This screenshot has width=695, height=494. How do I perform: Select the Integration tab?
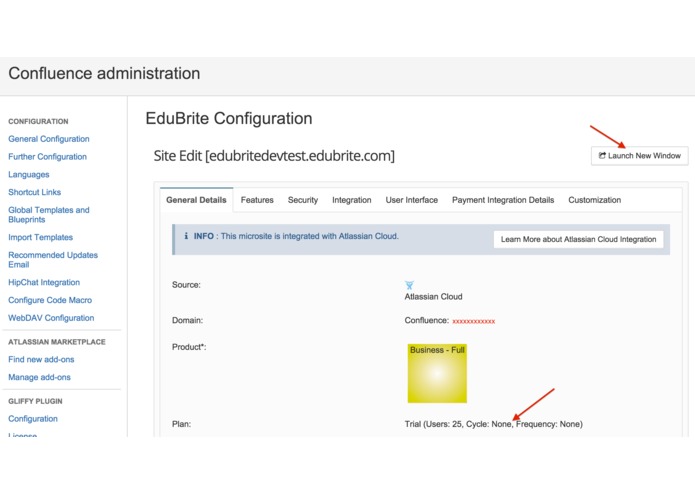pyautogui.click(x=352, y=200)
